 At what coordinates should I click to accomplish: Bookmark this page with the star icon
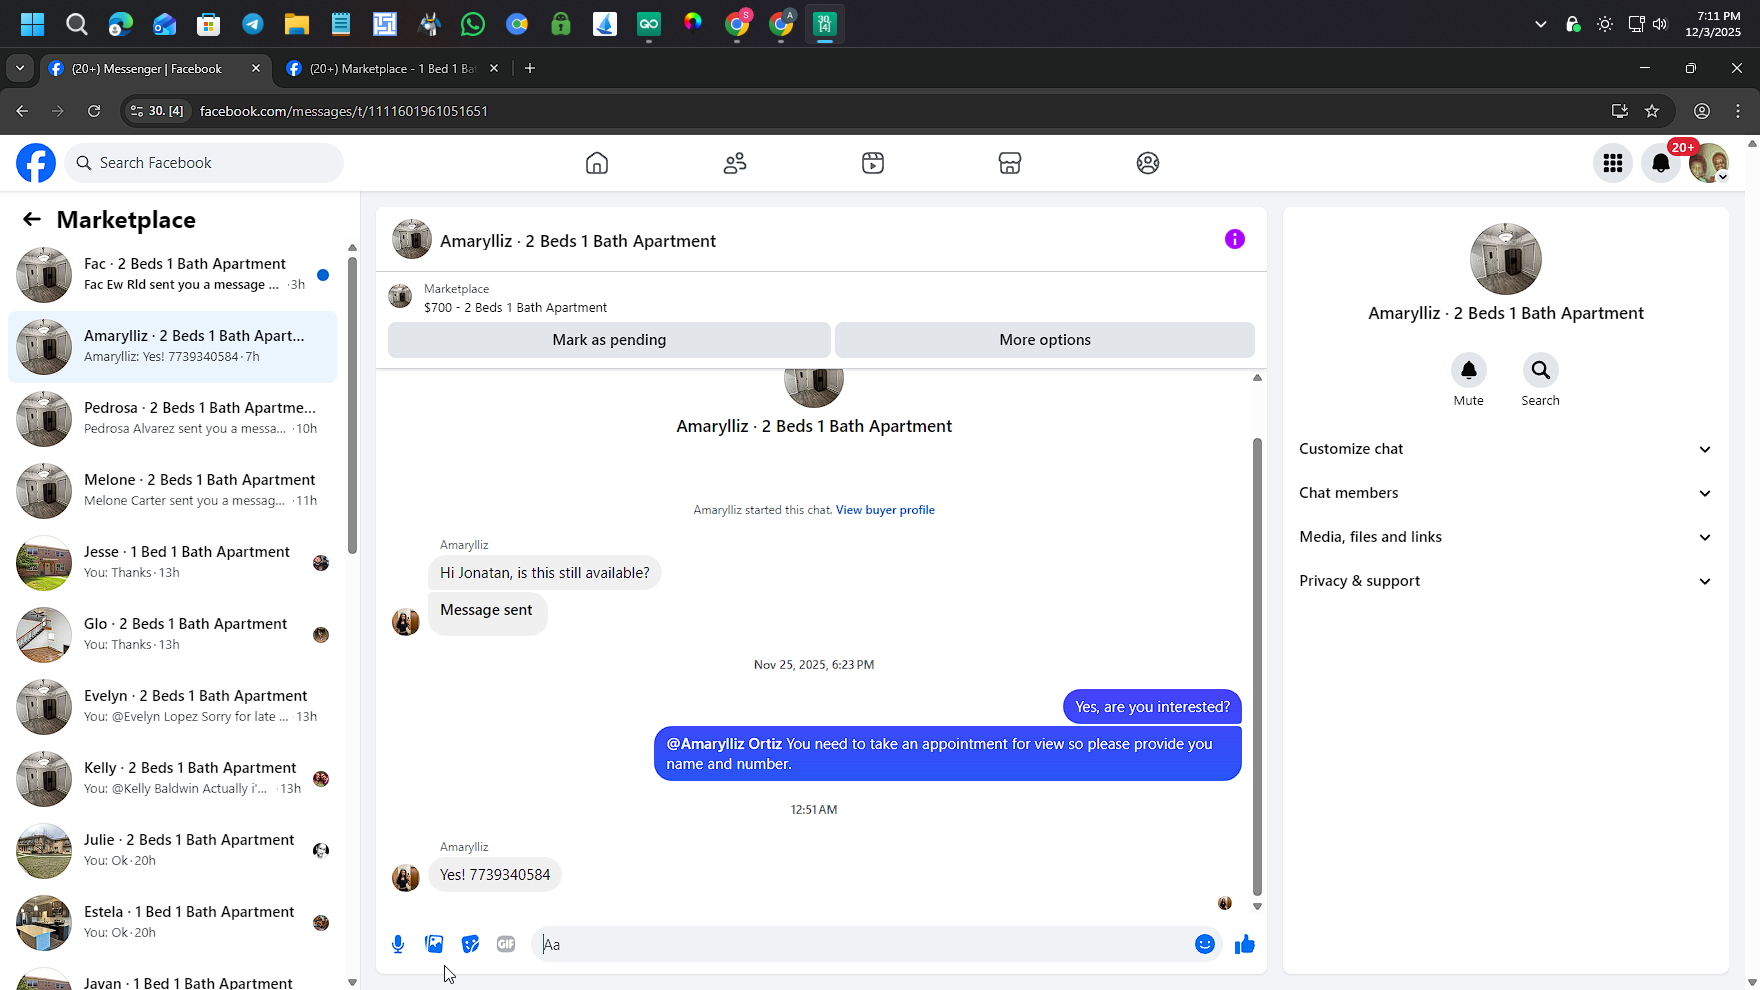tap(1652, 111)
